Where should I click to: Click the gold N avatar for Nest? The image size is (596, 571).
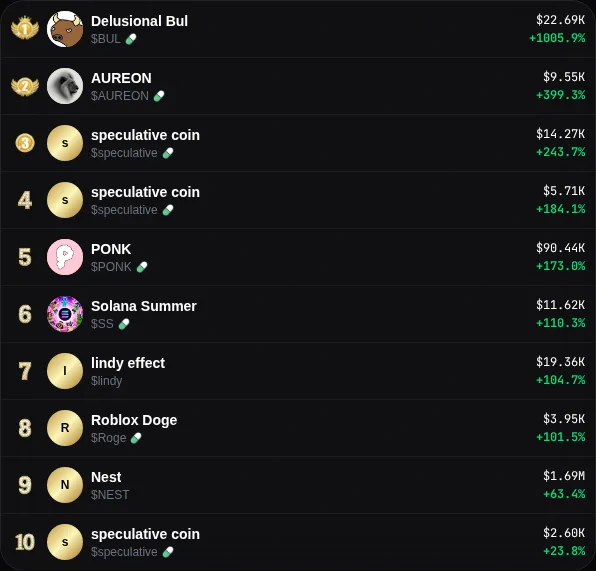pyautogui.click(x=65, y=485)
